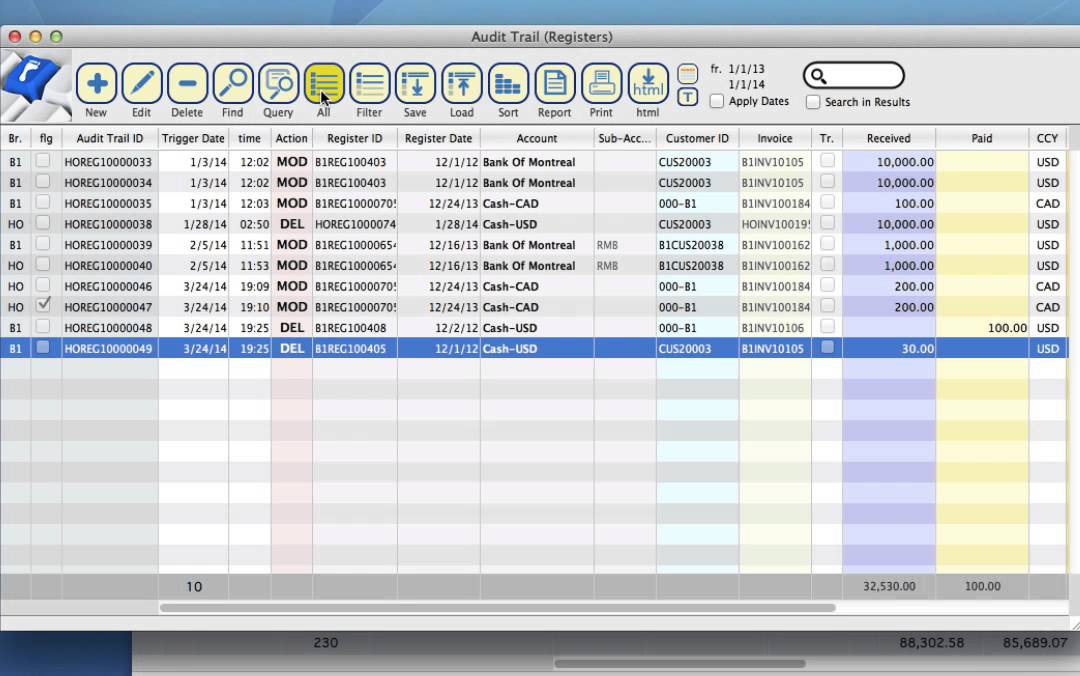
Task: Click the Save selection icon
Action: 415,83
